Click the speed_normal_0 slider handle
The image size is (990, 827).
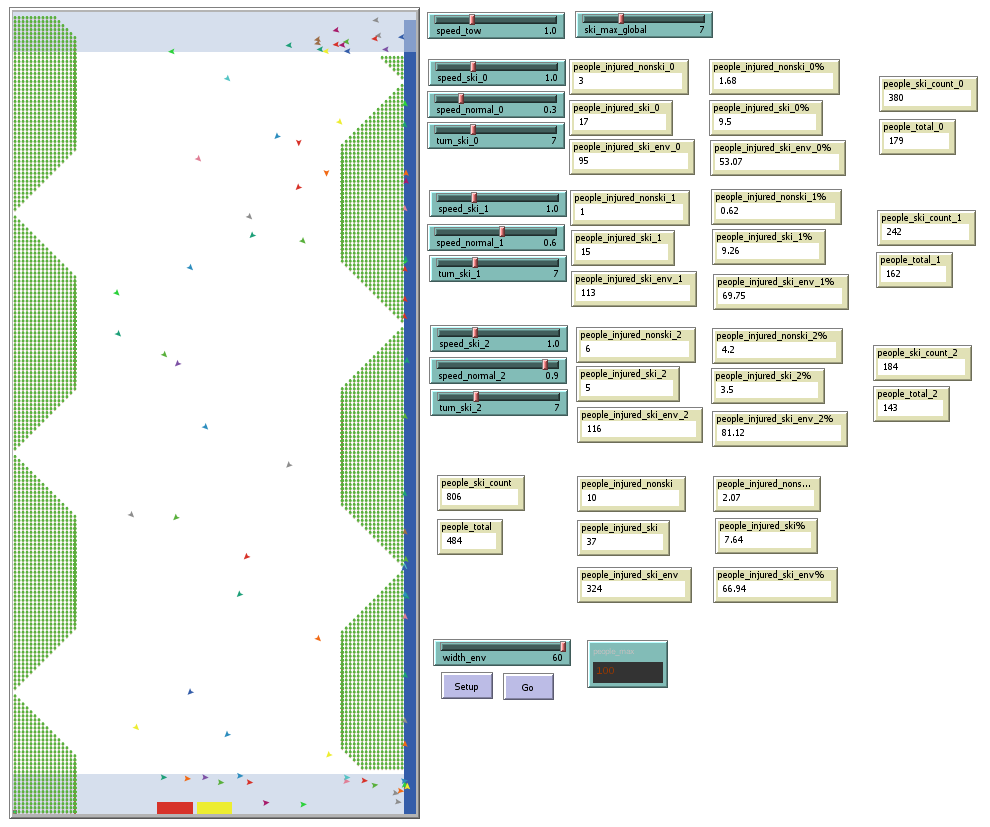(x=460, y=98)
